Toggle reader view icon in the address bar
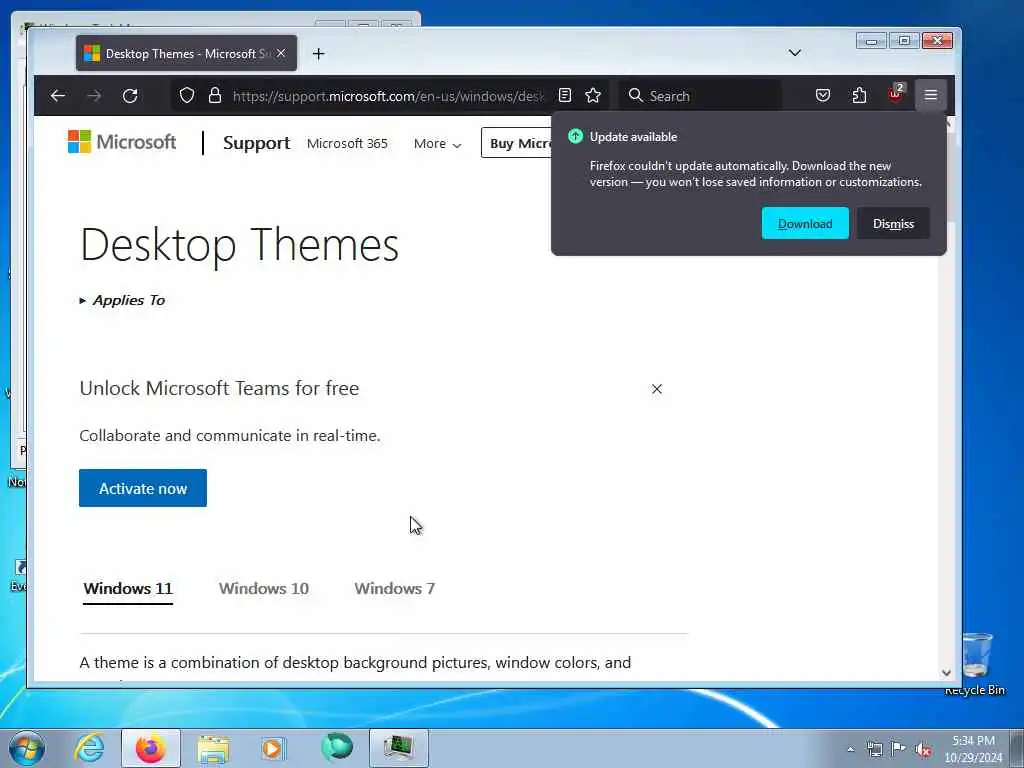Image resolution: width=1024 pixels, height=768 pixels. [x=565, y=96]
